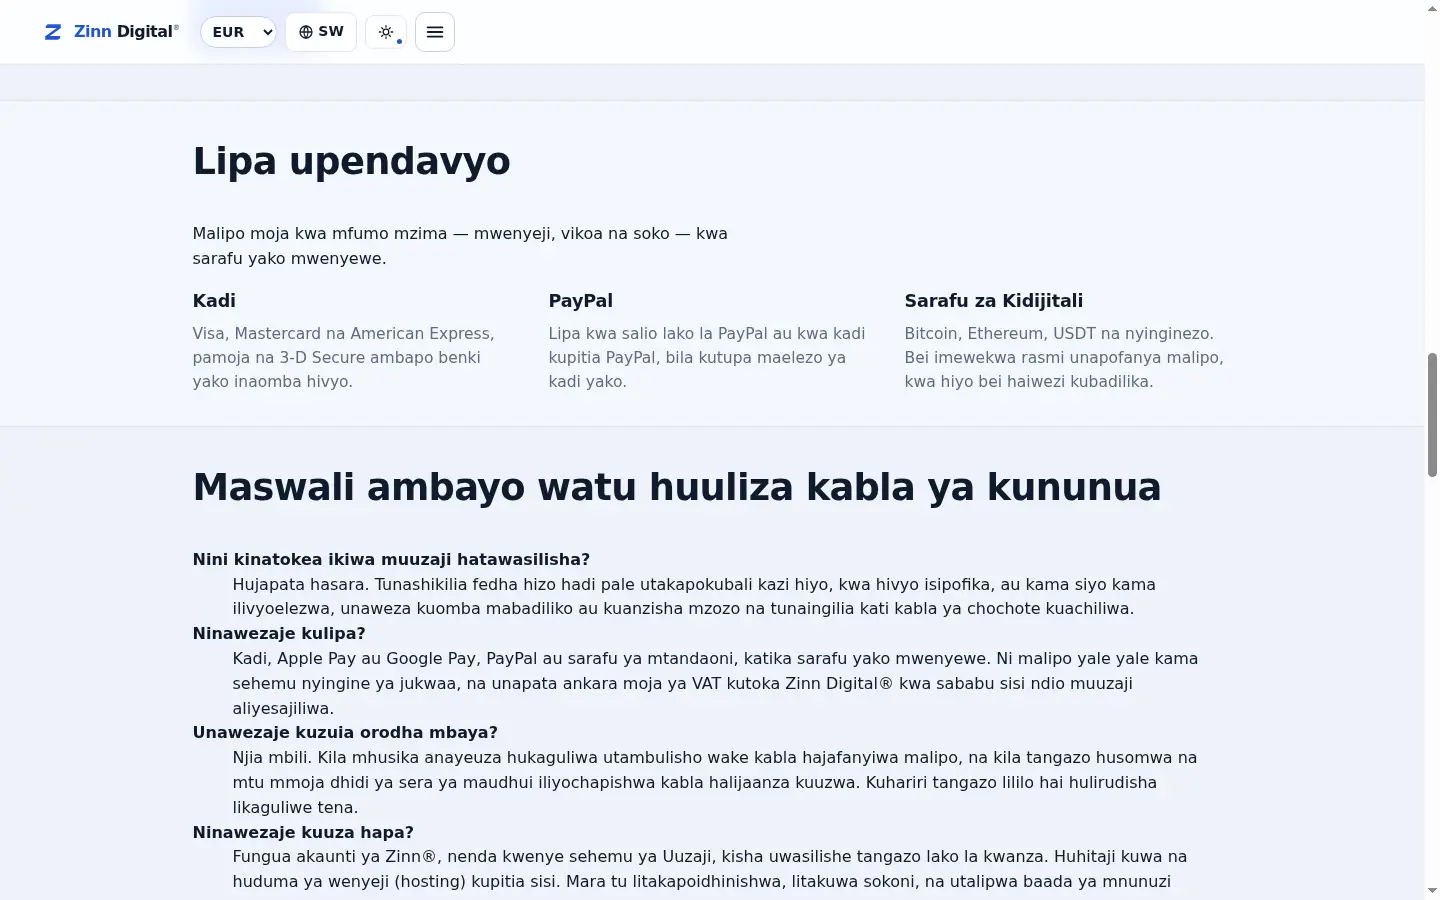Click the answer starting 'Fungua akaunti ya Zinn'
1440x900 pixels.
(710, 869)
